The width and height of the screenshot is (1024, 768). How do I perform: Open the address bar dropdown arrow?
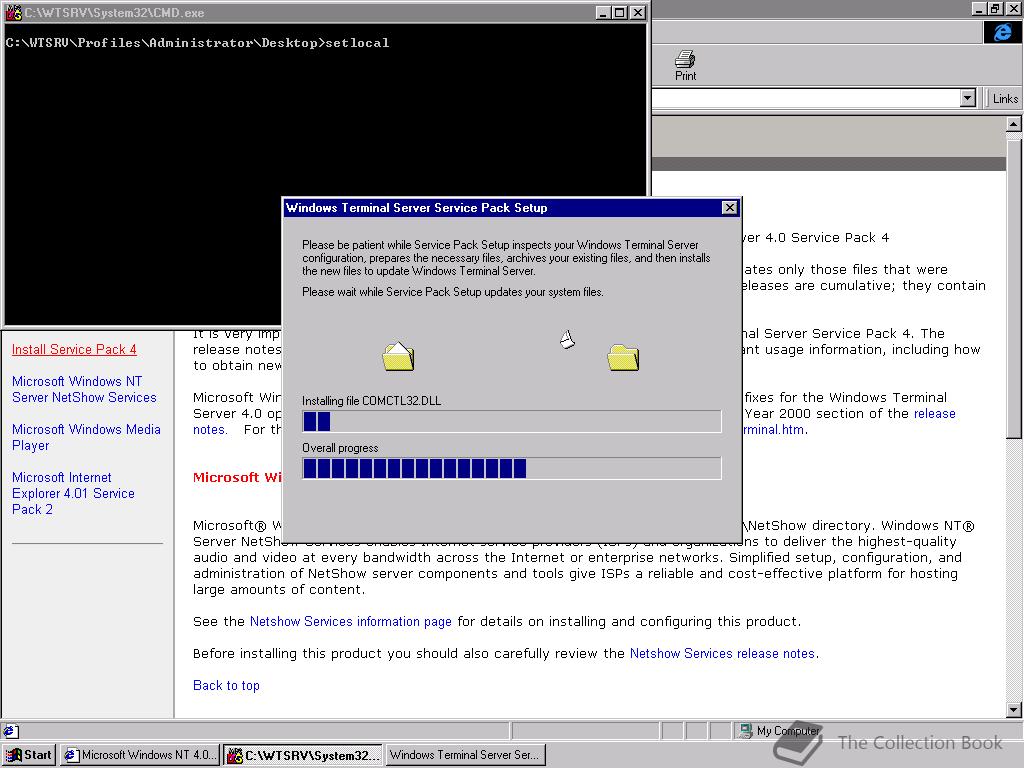(966, 97)
